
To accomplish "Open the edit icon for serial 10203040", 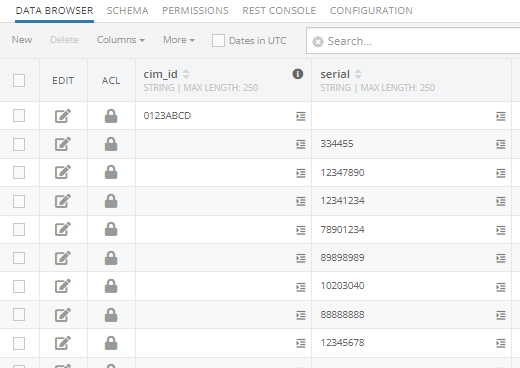I will click(x=63, y=286).
